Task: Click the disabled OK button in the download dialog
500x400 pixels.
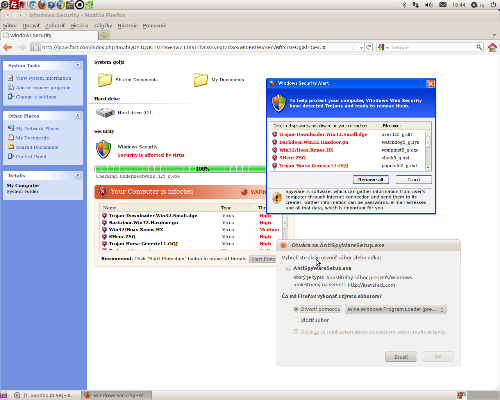Action: (438, 357)
